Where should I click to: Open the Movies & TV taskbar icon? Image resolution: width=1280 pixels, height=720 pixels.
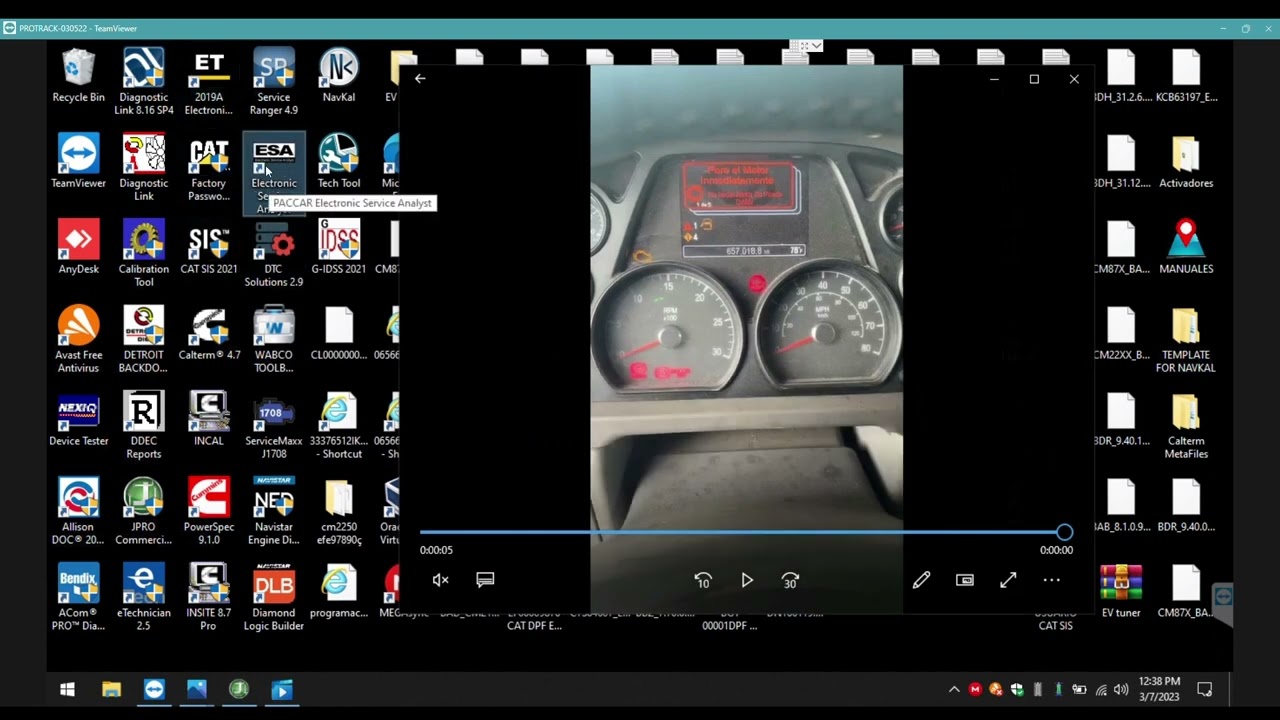282,689
